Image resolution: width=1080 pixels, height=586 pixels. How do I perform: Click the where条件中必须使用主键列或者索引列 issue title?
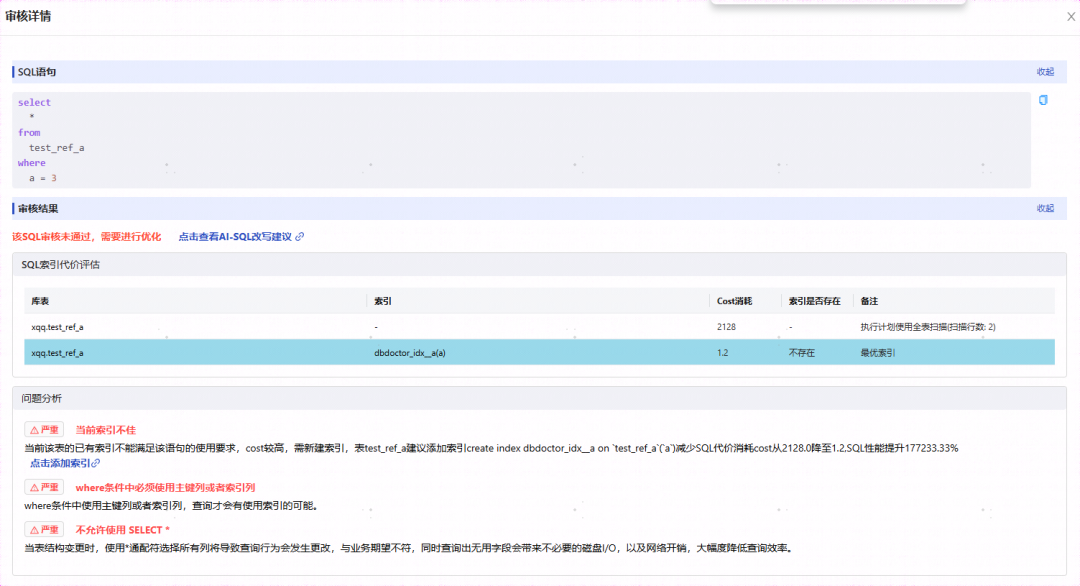pyautogui.click(x=165, y=488)
